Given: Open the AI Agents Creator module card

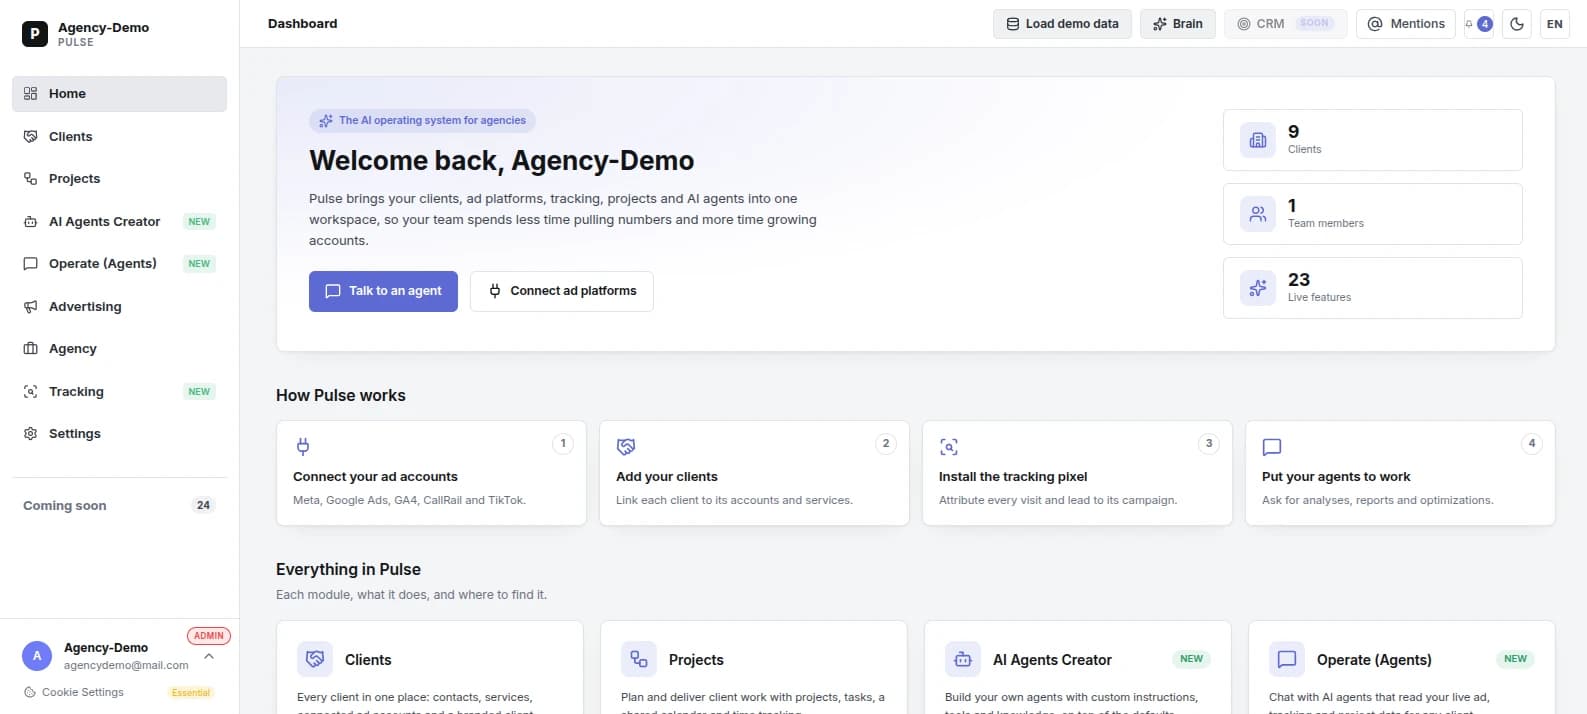Looking at the screenshot, I should [x=1078, y=668].
